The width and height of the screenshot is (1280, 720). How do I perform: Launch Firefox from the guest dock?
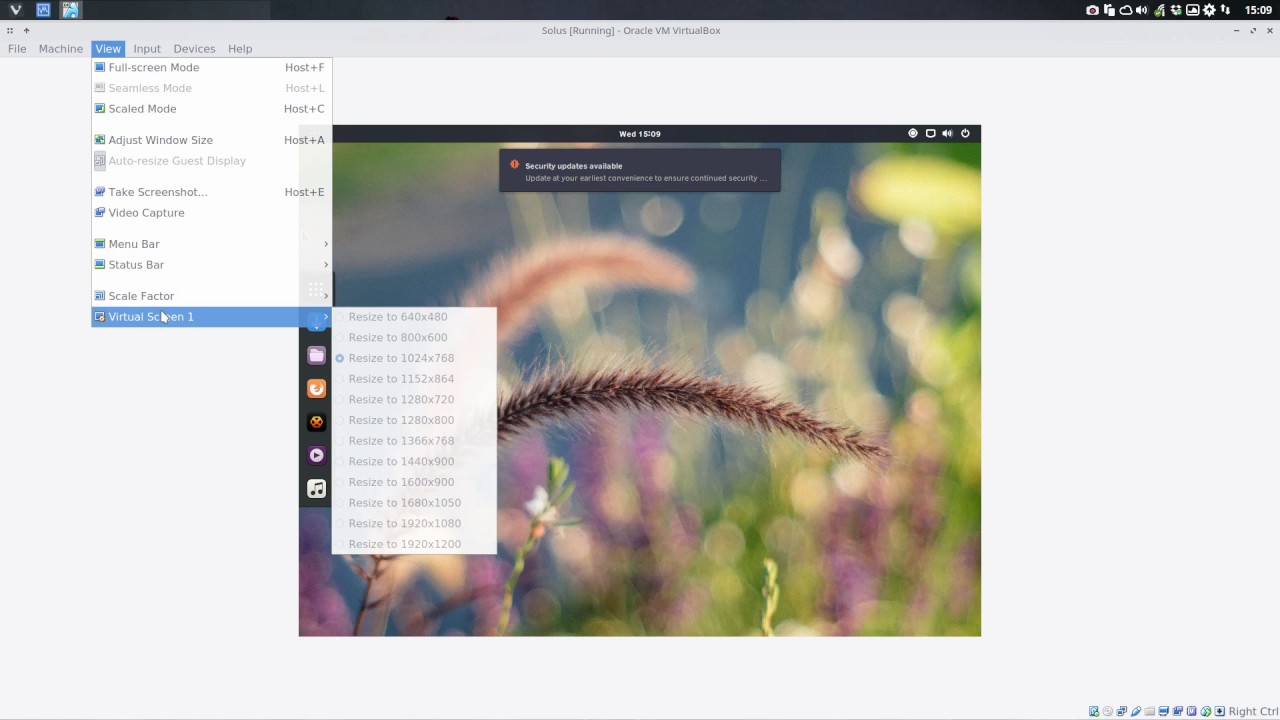pos(316,388)
